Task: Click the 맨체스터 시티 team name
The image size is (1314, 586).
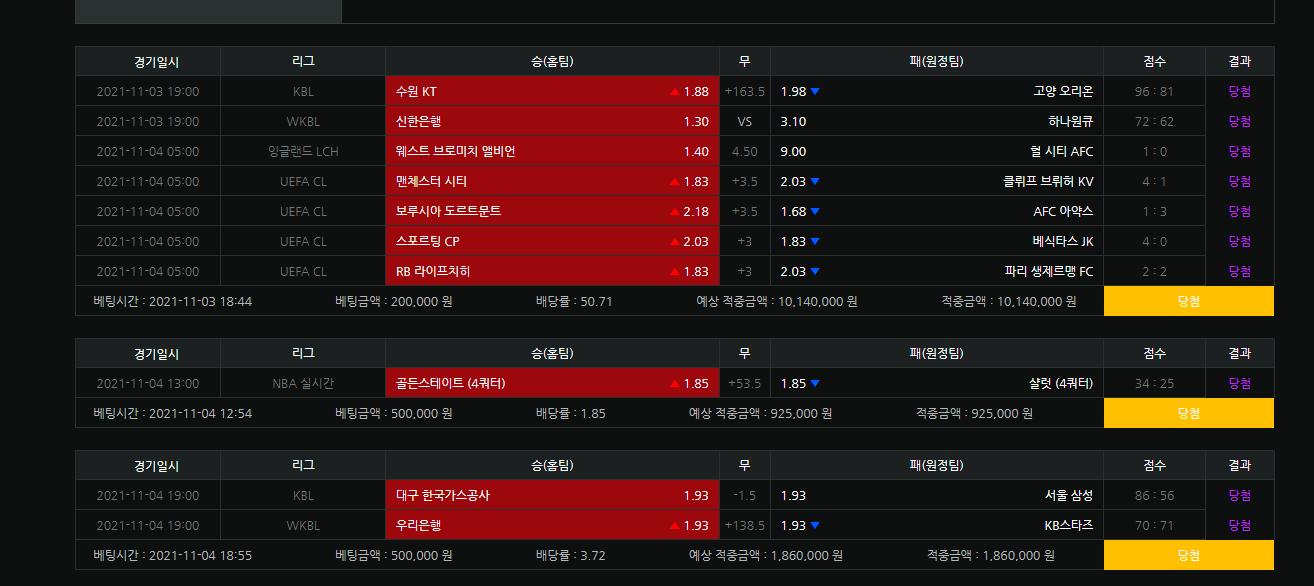Action: pos(431,181)
